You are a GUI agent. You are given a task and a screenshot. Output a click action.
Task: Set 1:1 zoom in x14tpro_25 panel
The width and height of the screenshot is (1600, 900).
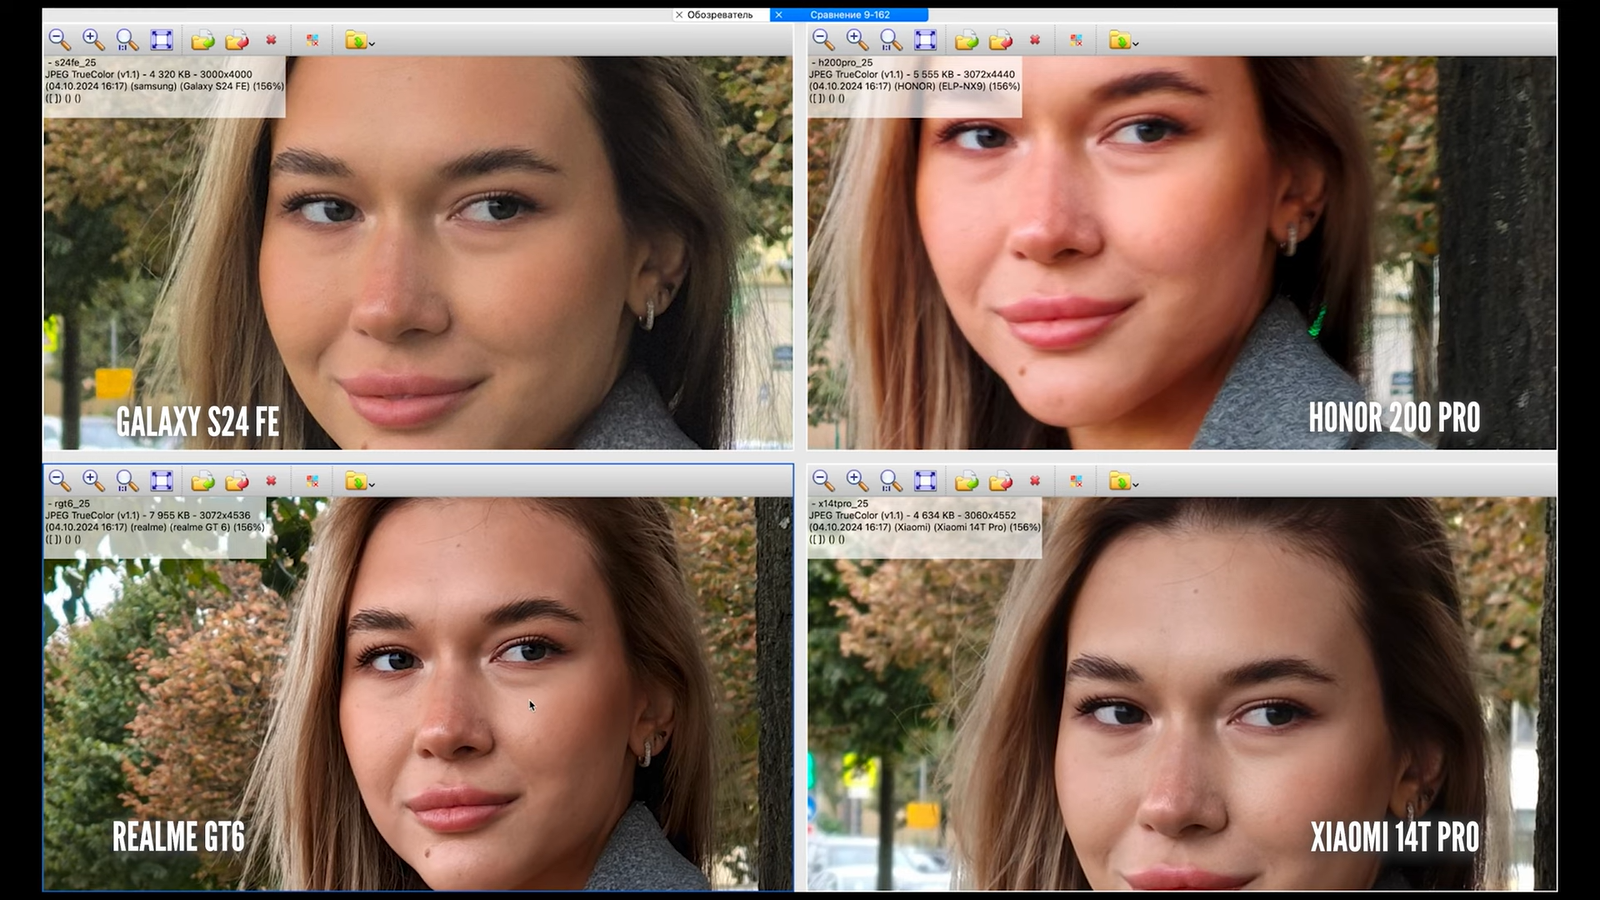(891, 481)
